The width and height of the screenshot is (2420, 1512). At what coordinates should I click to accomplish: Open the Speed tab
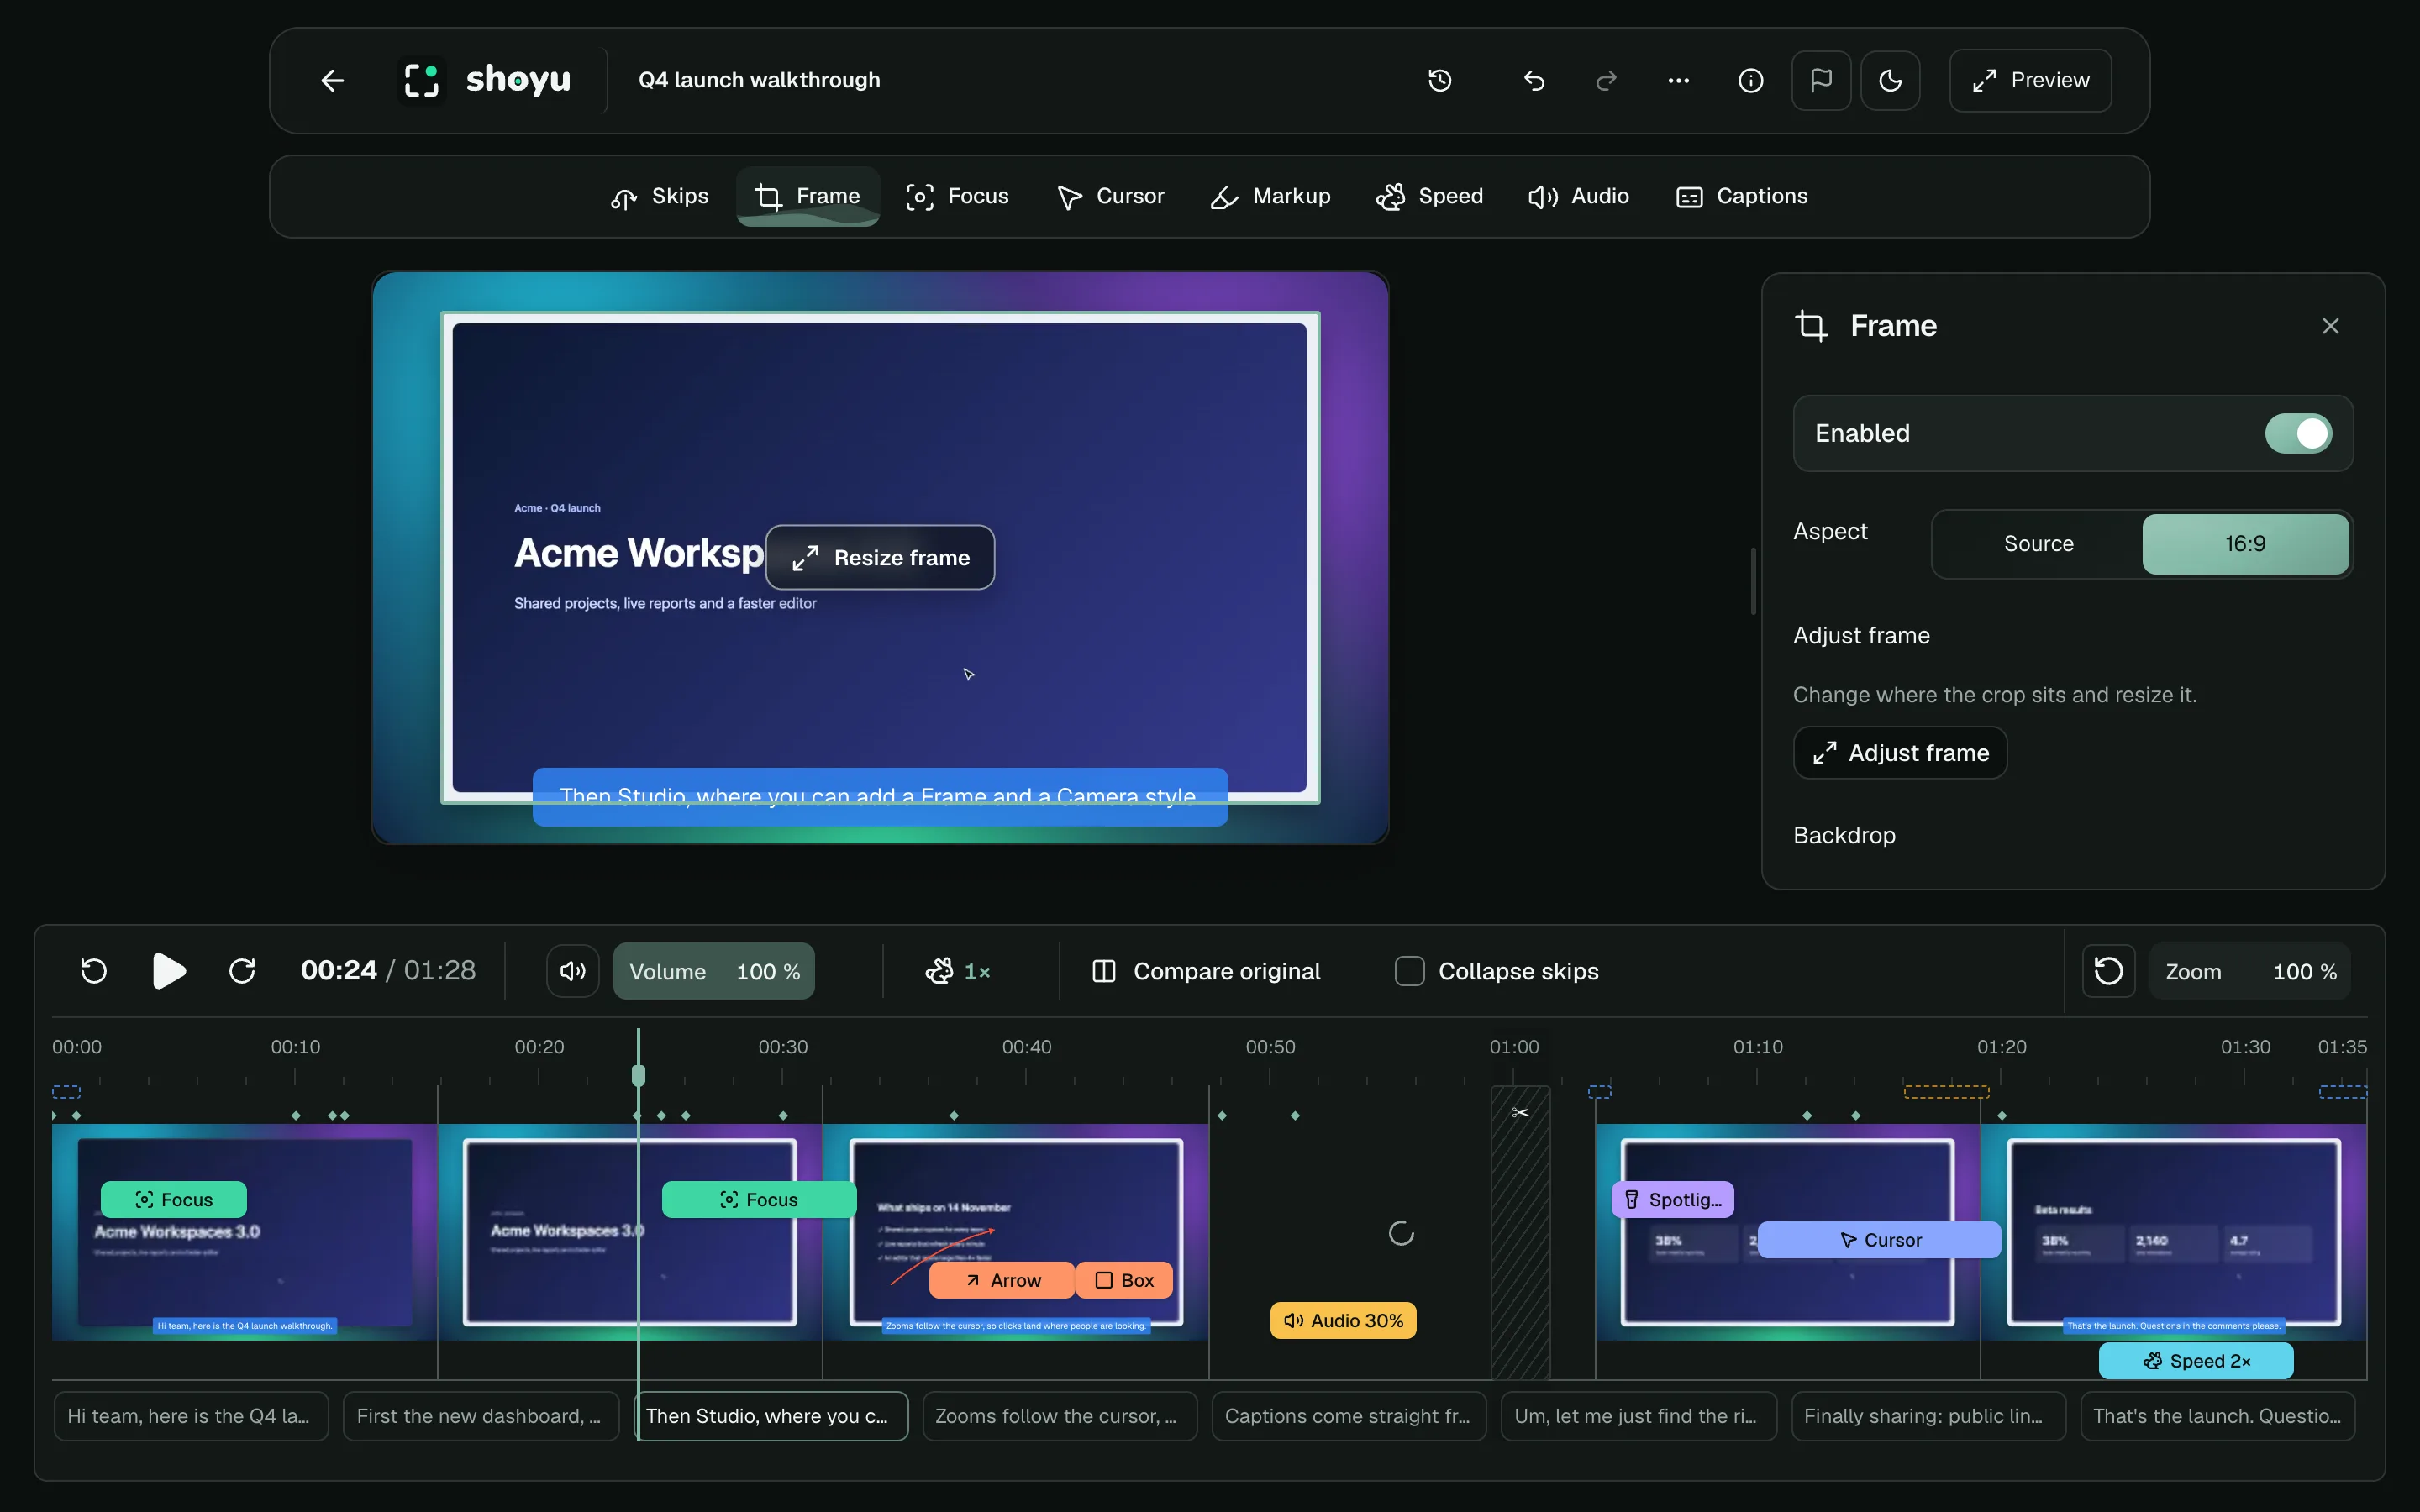click(x=1429, y=196)
